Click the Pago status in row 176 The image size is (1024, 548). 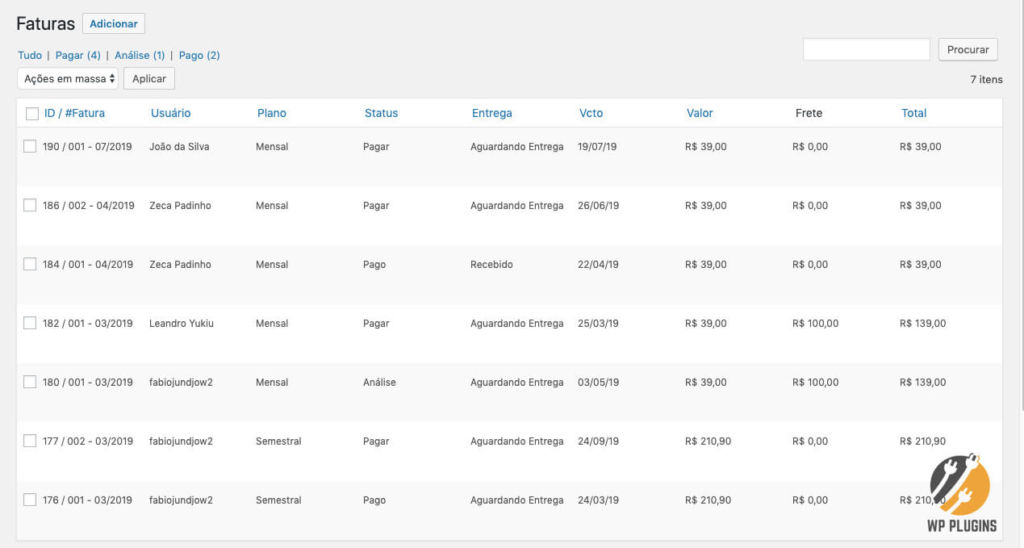click(x=374, y=500)
